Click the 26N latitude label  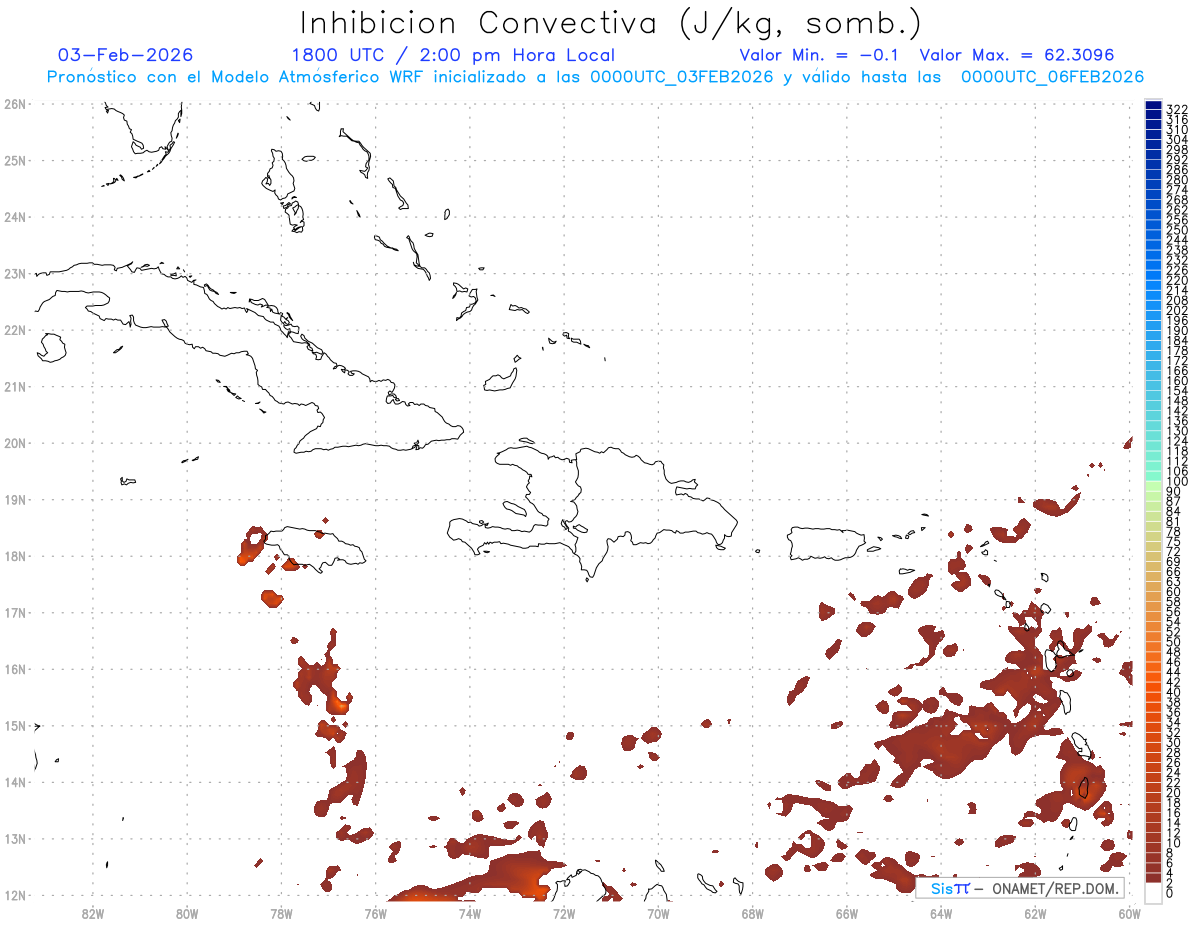point(14,104)
